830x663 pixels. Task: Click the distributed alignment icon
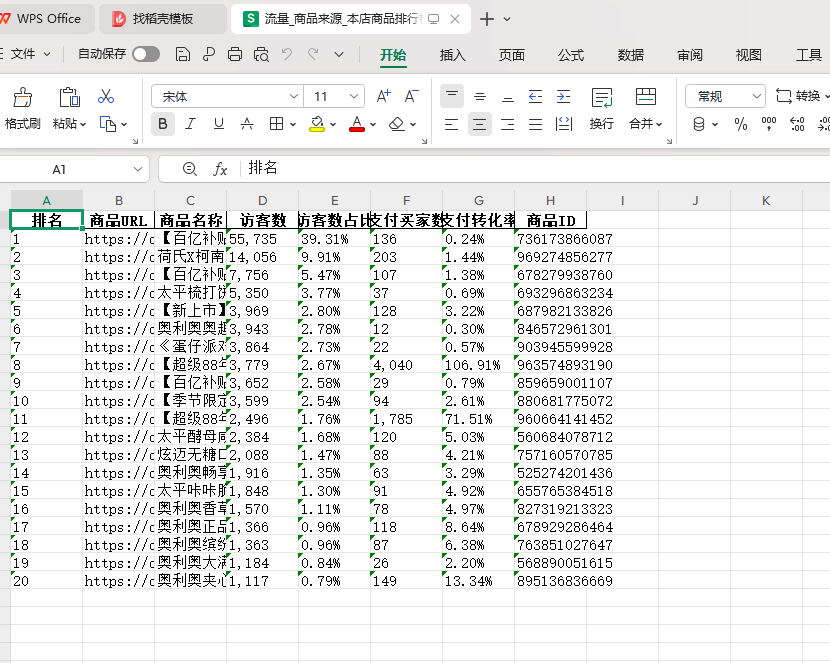click(564, 124)
